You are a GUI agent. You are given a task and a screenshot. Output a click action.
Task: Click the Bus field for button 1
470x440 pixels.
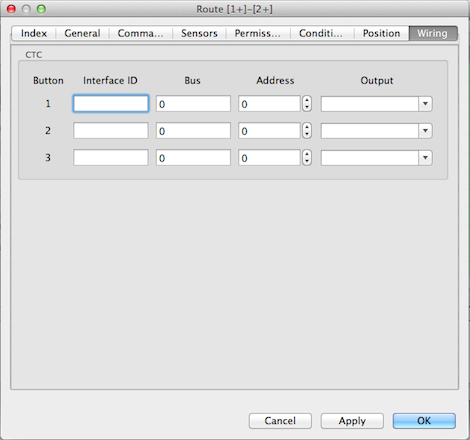(x=193, y=104)
